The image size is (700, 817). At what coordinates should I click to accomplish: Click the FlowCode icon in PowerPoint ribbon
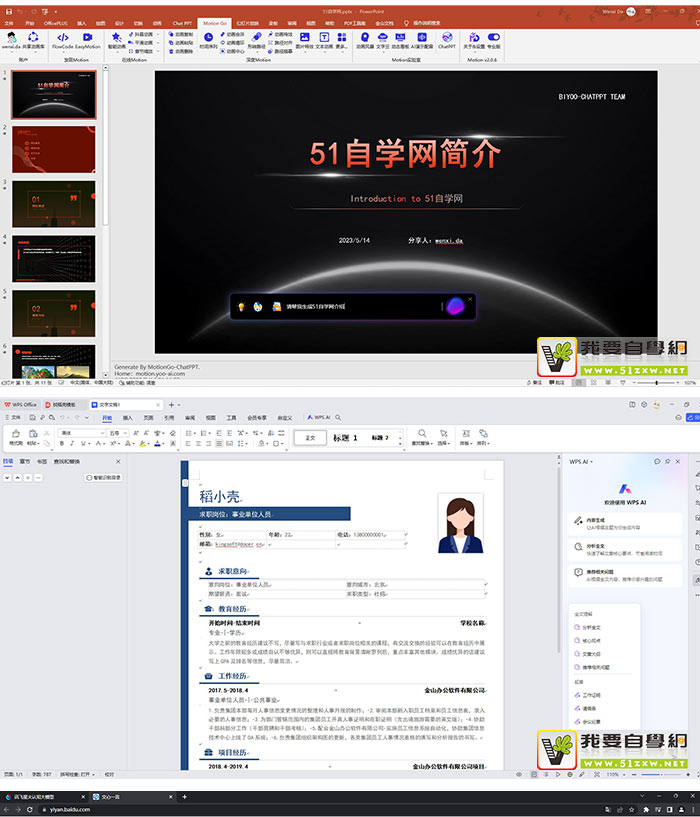(63, 38)
